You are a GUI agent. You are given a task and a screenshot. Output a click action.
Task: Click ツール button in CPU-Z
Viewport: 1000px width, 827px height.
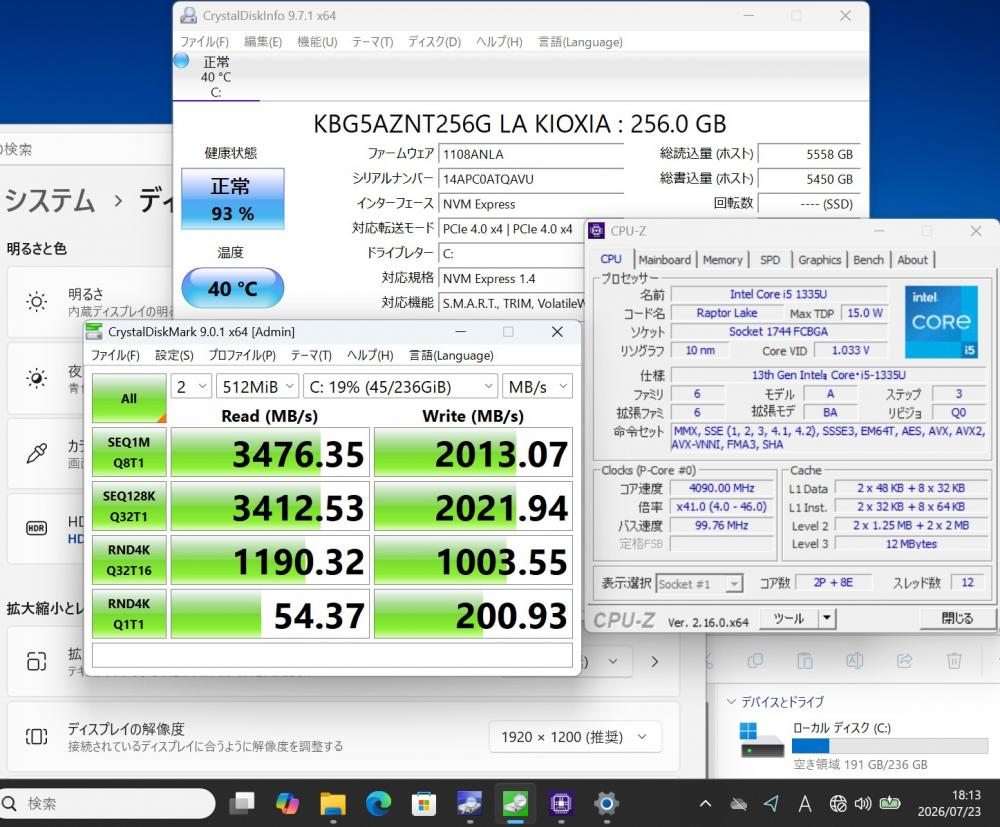[789, 618]
